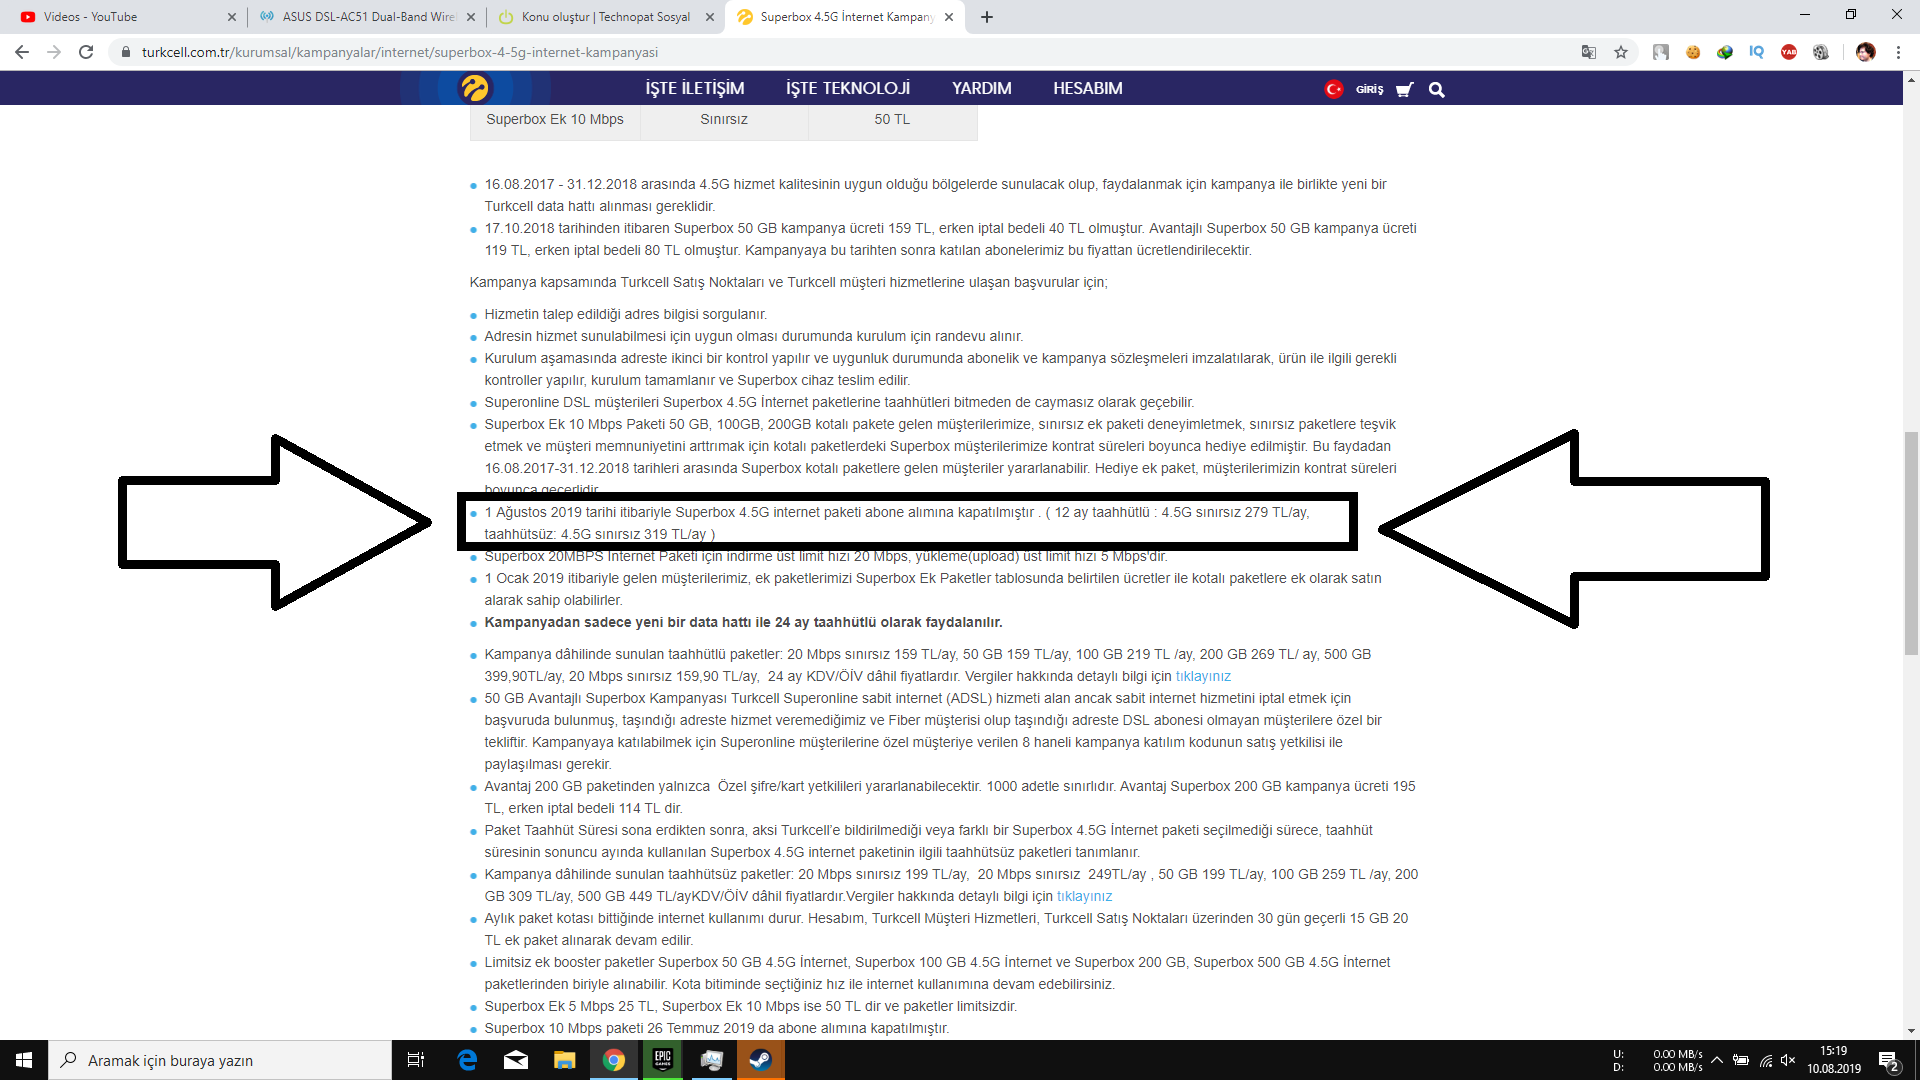This screenshot has width=1920, height=1080.
Task: Switch to the ASUS DSL-AC51 tab
Action: (366, 17)
